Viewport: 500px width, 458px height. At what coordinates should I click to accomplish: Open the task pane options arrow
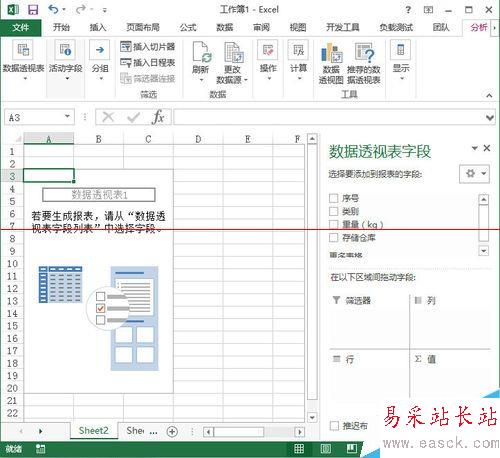tap(475, 148)
